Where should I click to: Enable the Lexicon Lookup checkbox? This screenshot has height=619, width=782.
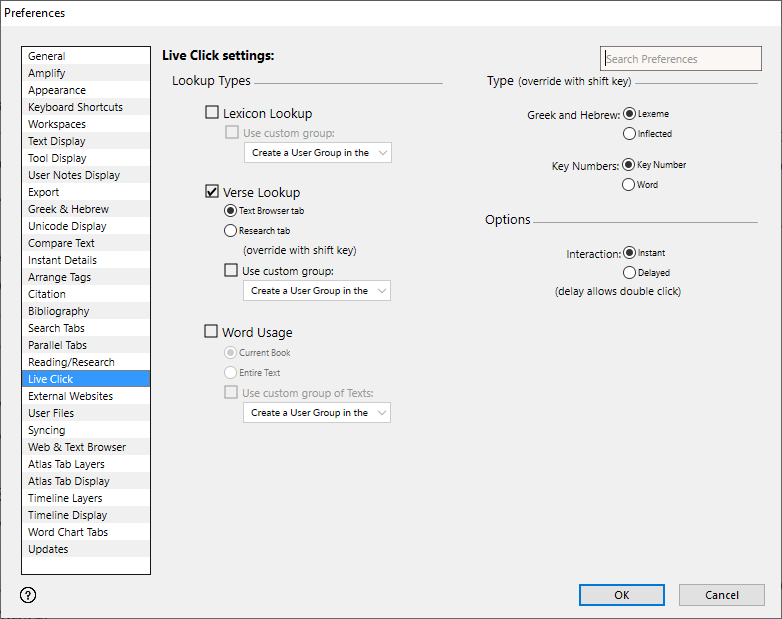(x=212, y=113)
